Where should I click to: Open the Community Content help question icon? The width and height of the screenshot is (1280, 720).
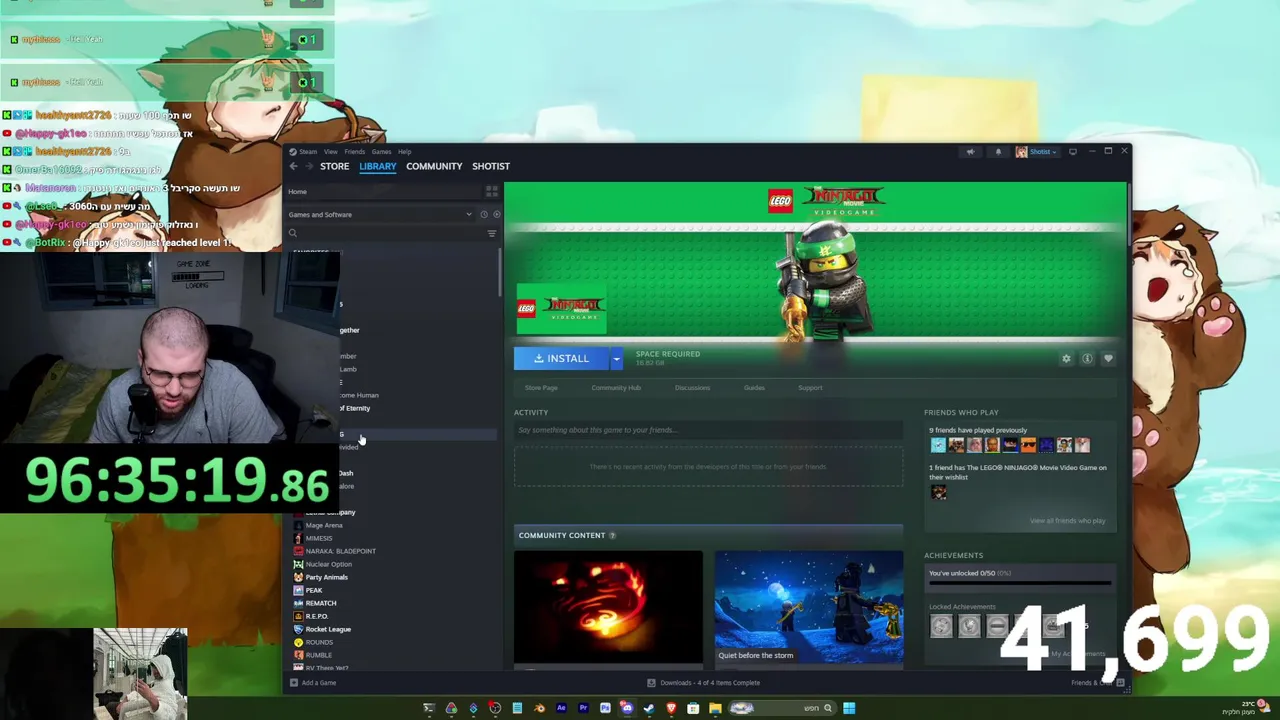612,535
